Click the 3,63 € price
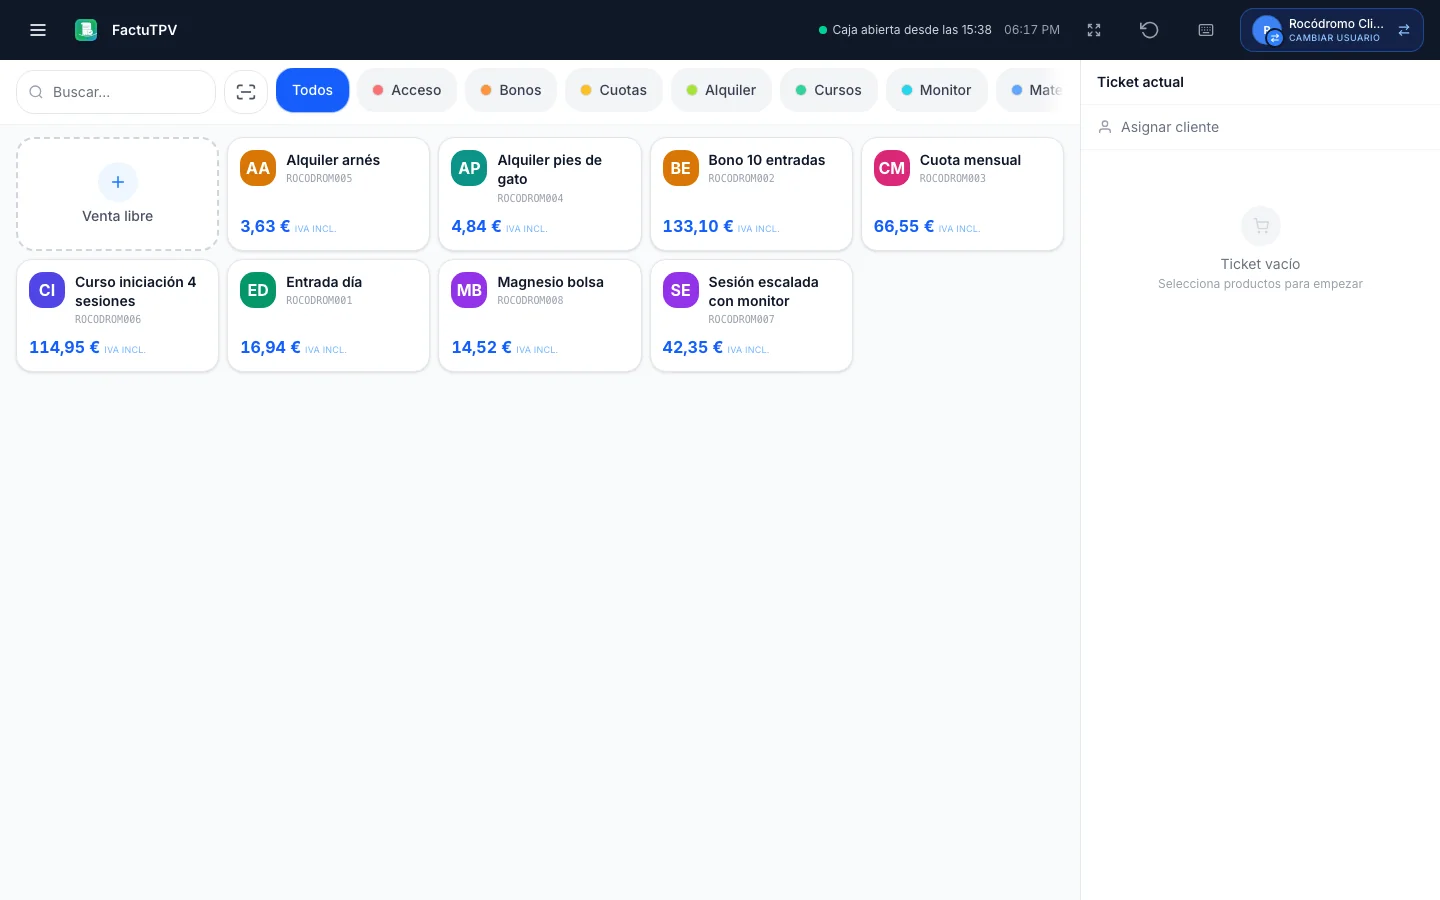The width and height of the screenshot is (1440, 900). click(265, 226)
